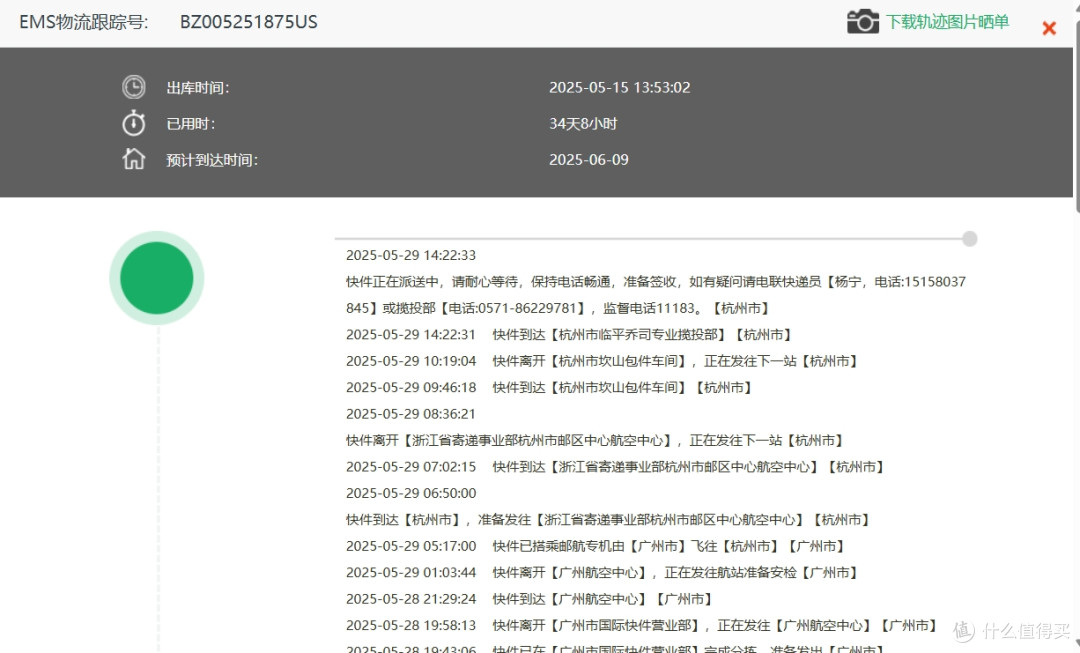Click the house icon beside 预计到达时间
Image resolution: width=1080 pixels, height=653 pixels.
pos(134,159)
